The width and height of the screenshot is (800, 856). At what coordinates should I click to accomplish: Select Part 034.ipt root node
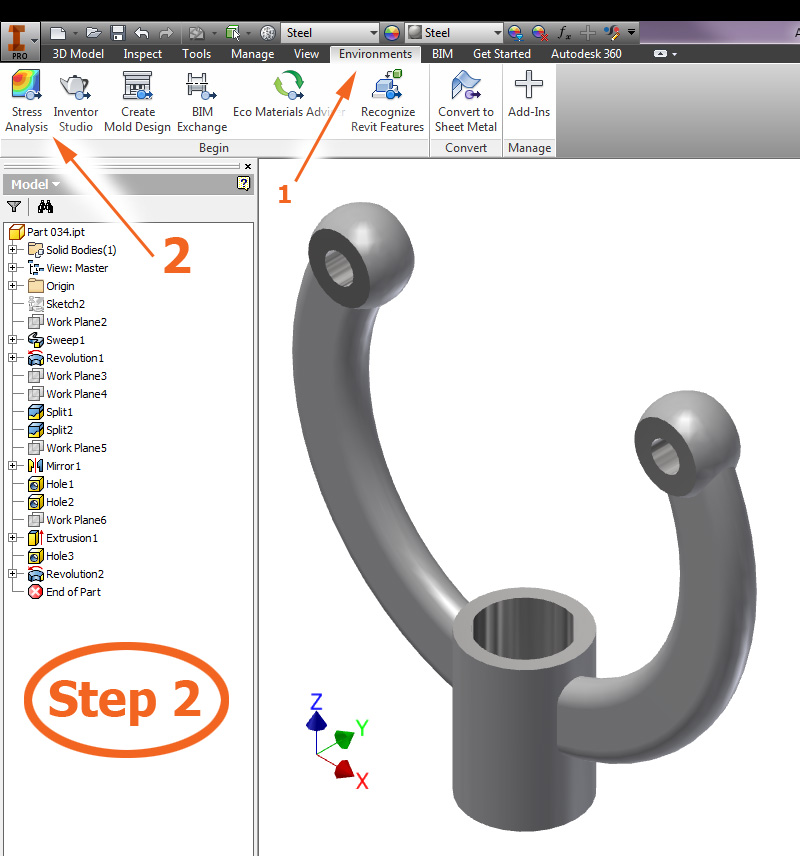coord(48,232)
